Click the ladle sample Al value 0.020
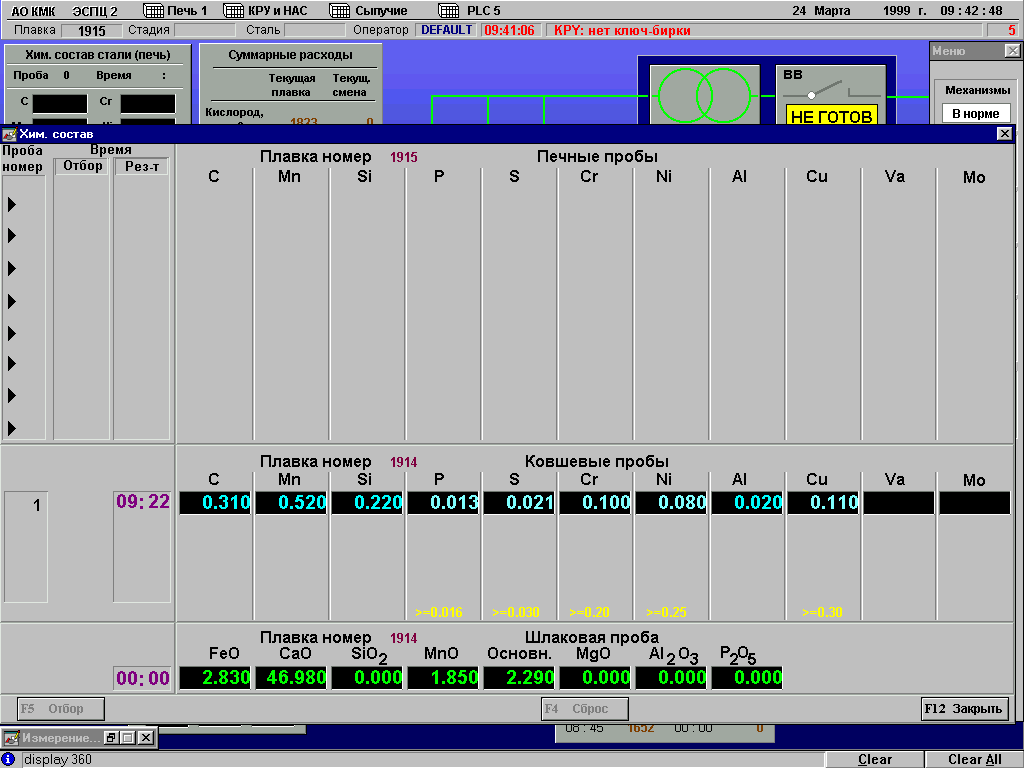This screenshot has width=1024, height=768. [x=747, y=503]
